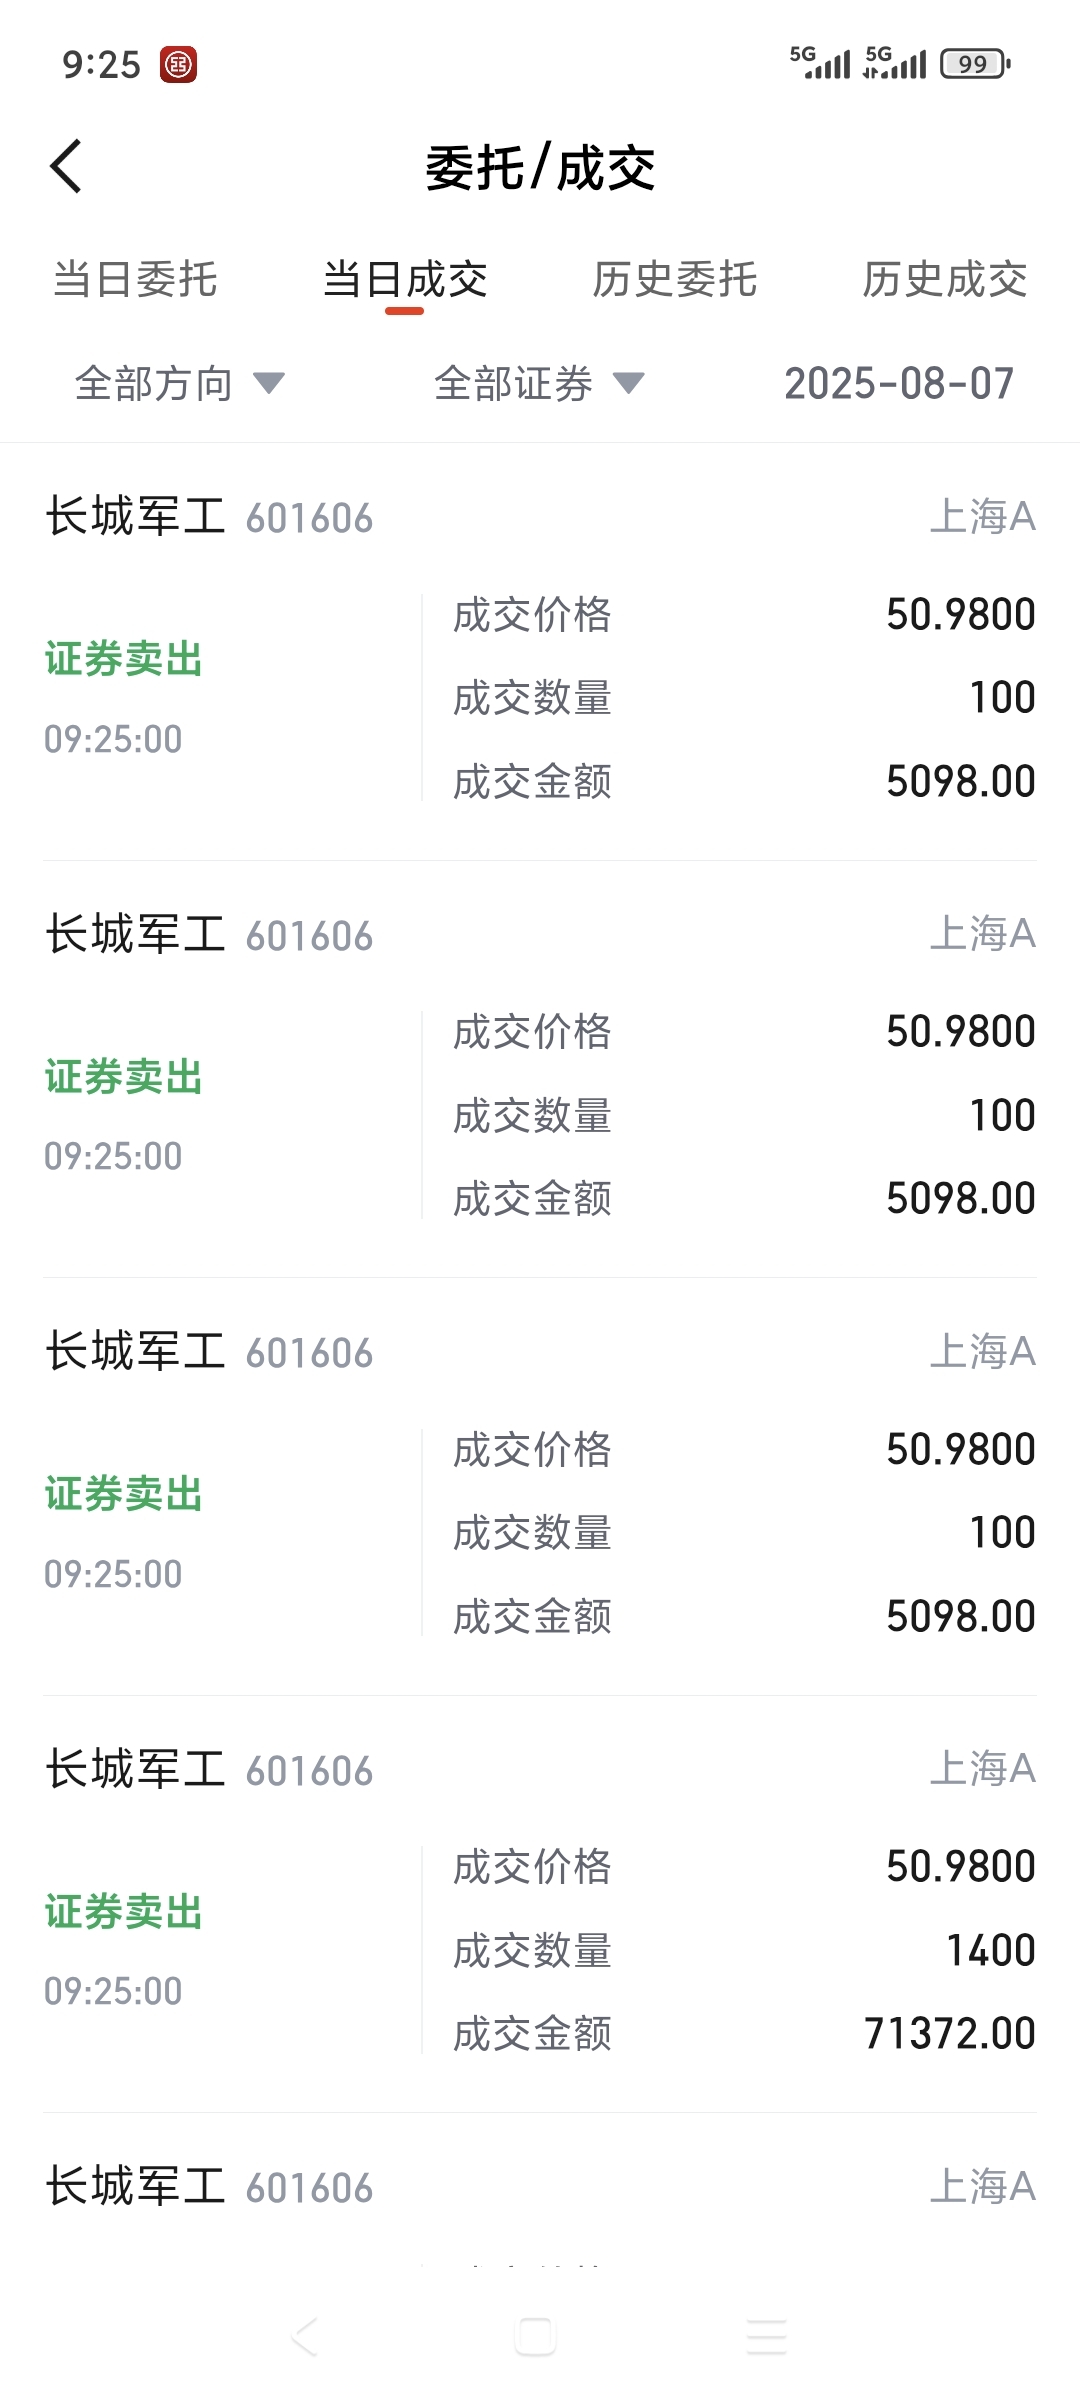The image size is (1080, 2400).
Task: Tap the back arrow in the header
Action: pos(66,166)
